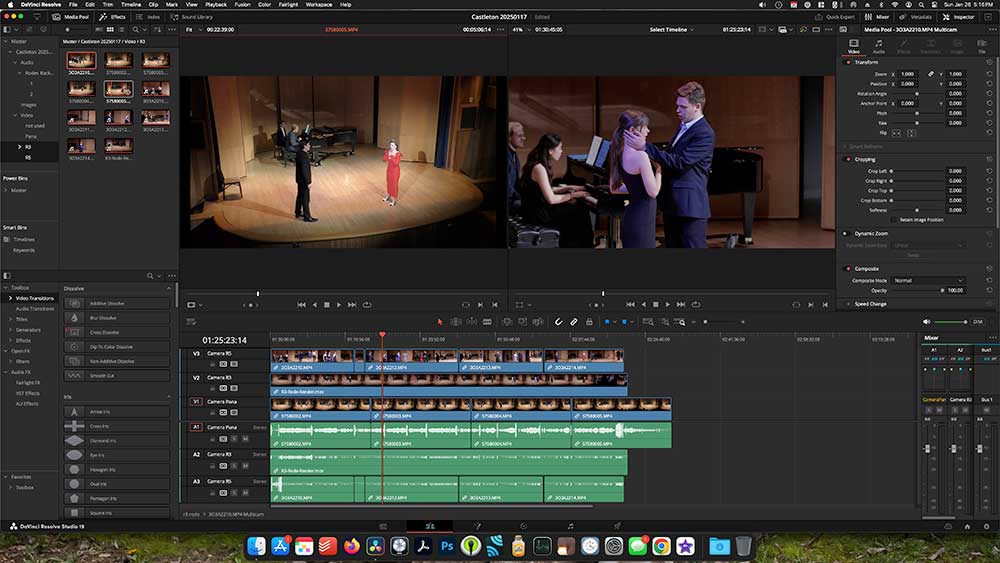The width and height of the screenshot is (1000, 563).
Task: Open the Playback menu
Action: pyautogui.click(x=216, y=4)
